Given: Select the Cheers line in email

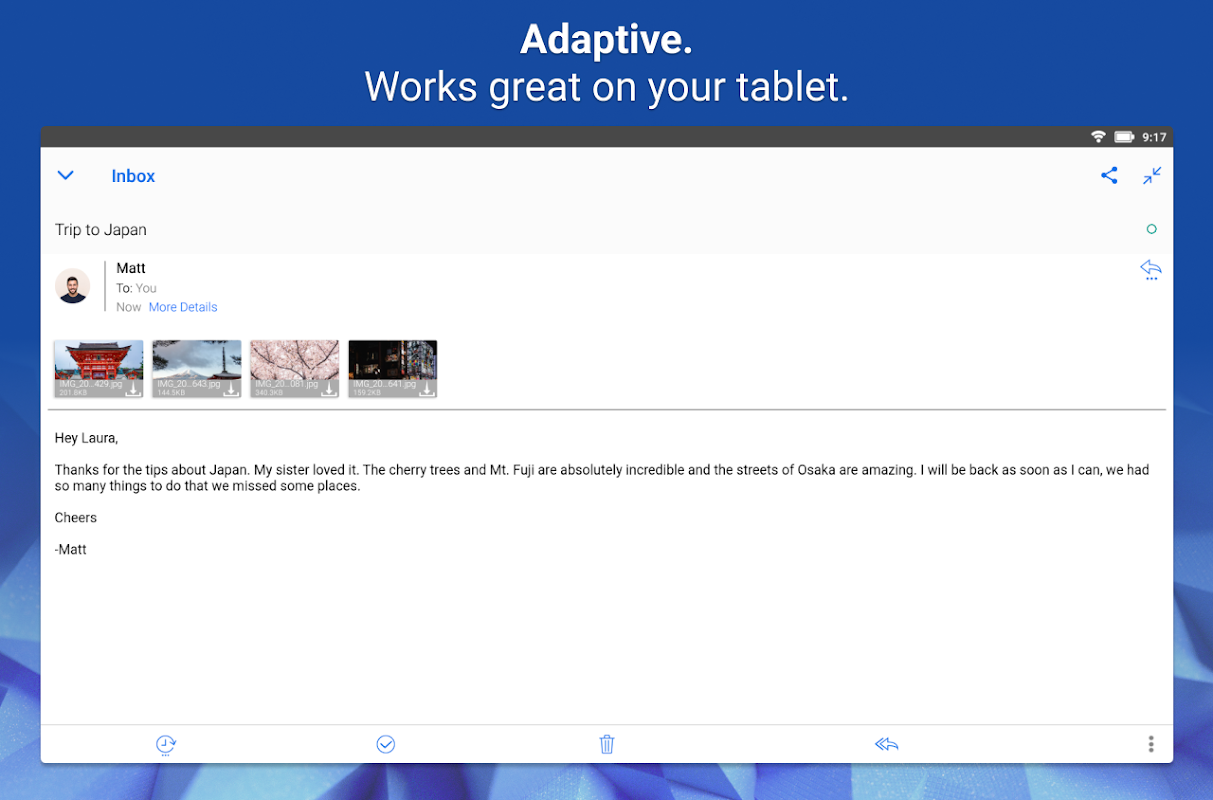Looking at the screenshot, I should tap(76, 518).
